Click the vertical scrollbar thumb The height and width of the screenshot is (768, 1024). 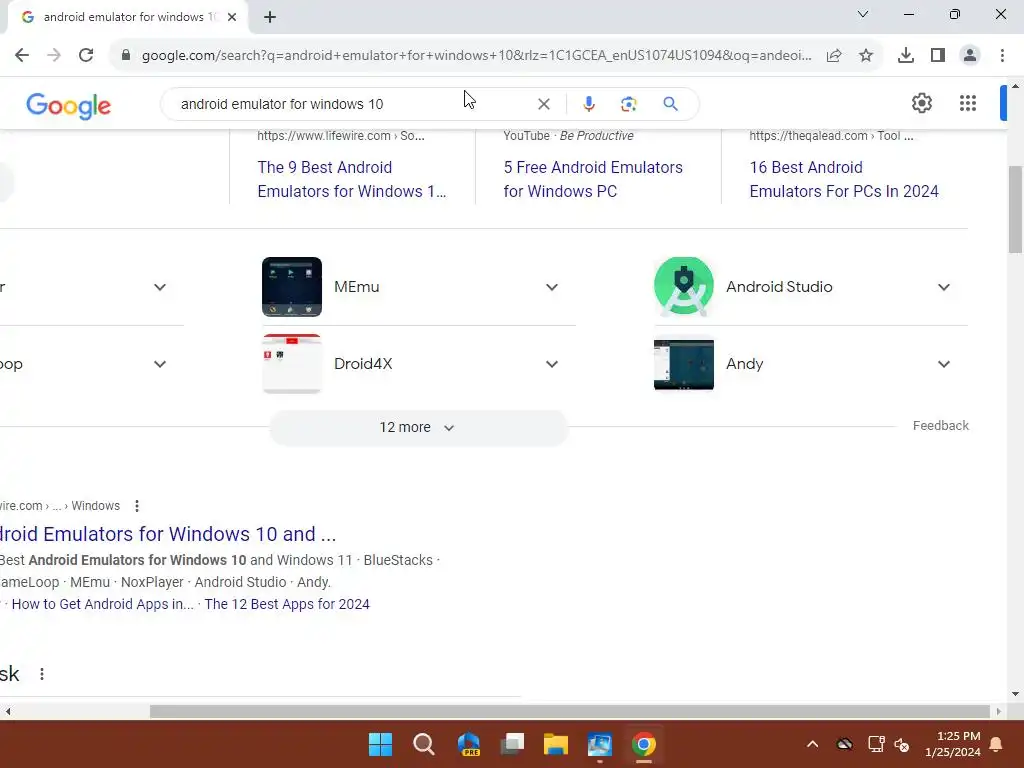(x=1014, y=210)
